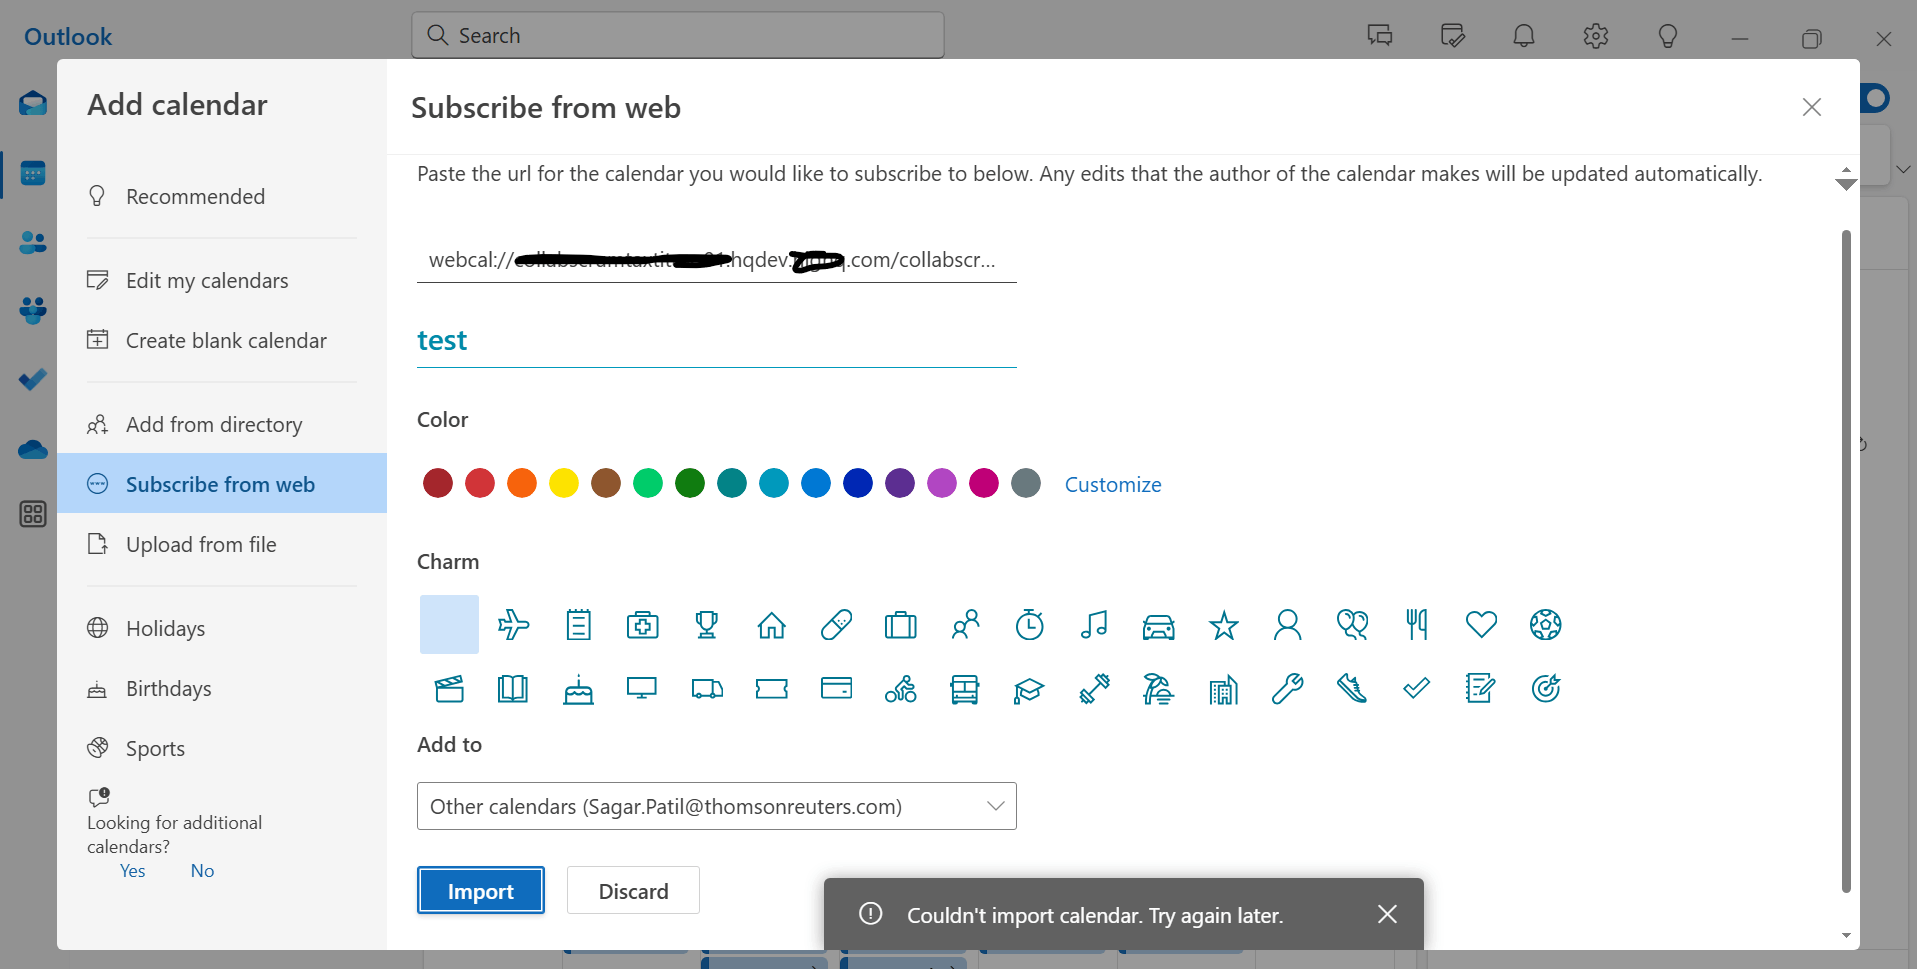Open Outlook settings gear
1917x969 pixels.
tap(1596, 36)
